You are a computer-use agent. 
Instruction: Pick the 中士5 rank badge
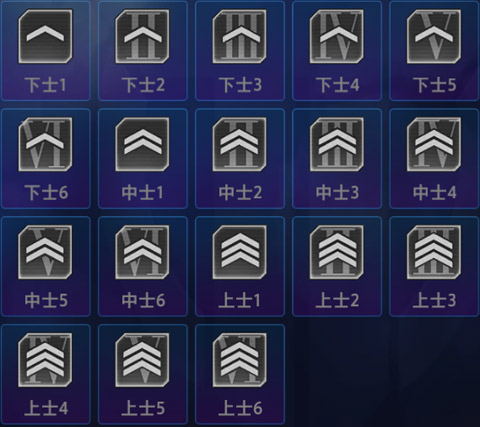(45, 252)
